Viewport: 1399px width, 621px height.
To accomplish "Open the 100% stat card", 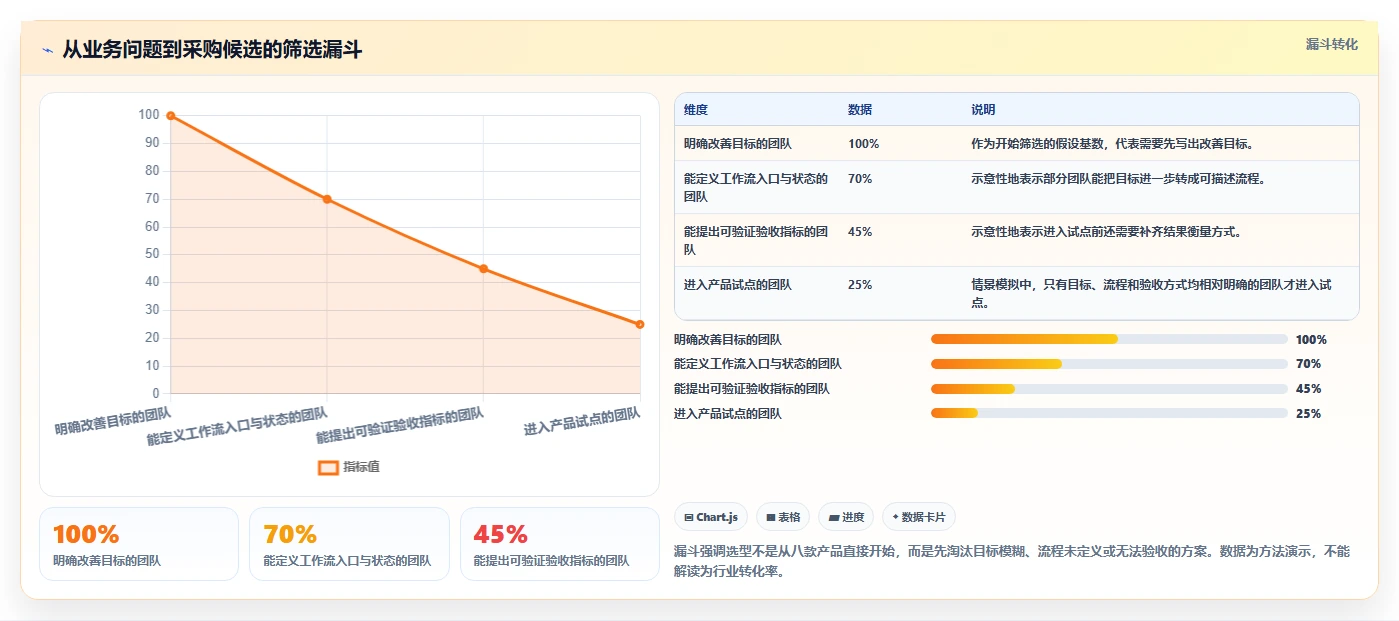I will 139,544.
